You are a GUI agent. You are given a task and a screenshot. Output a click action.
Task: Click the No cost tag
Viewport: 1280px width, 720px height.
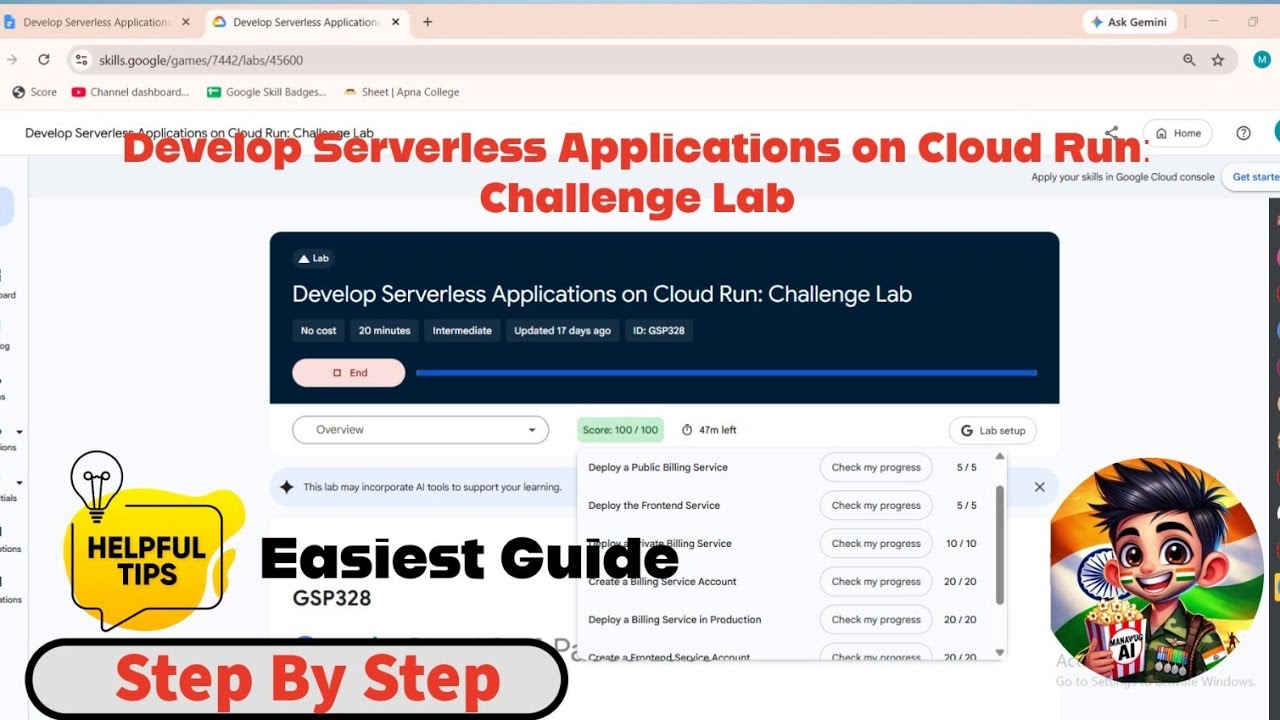click(319, 330)
